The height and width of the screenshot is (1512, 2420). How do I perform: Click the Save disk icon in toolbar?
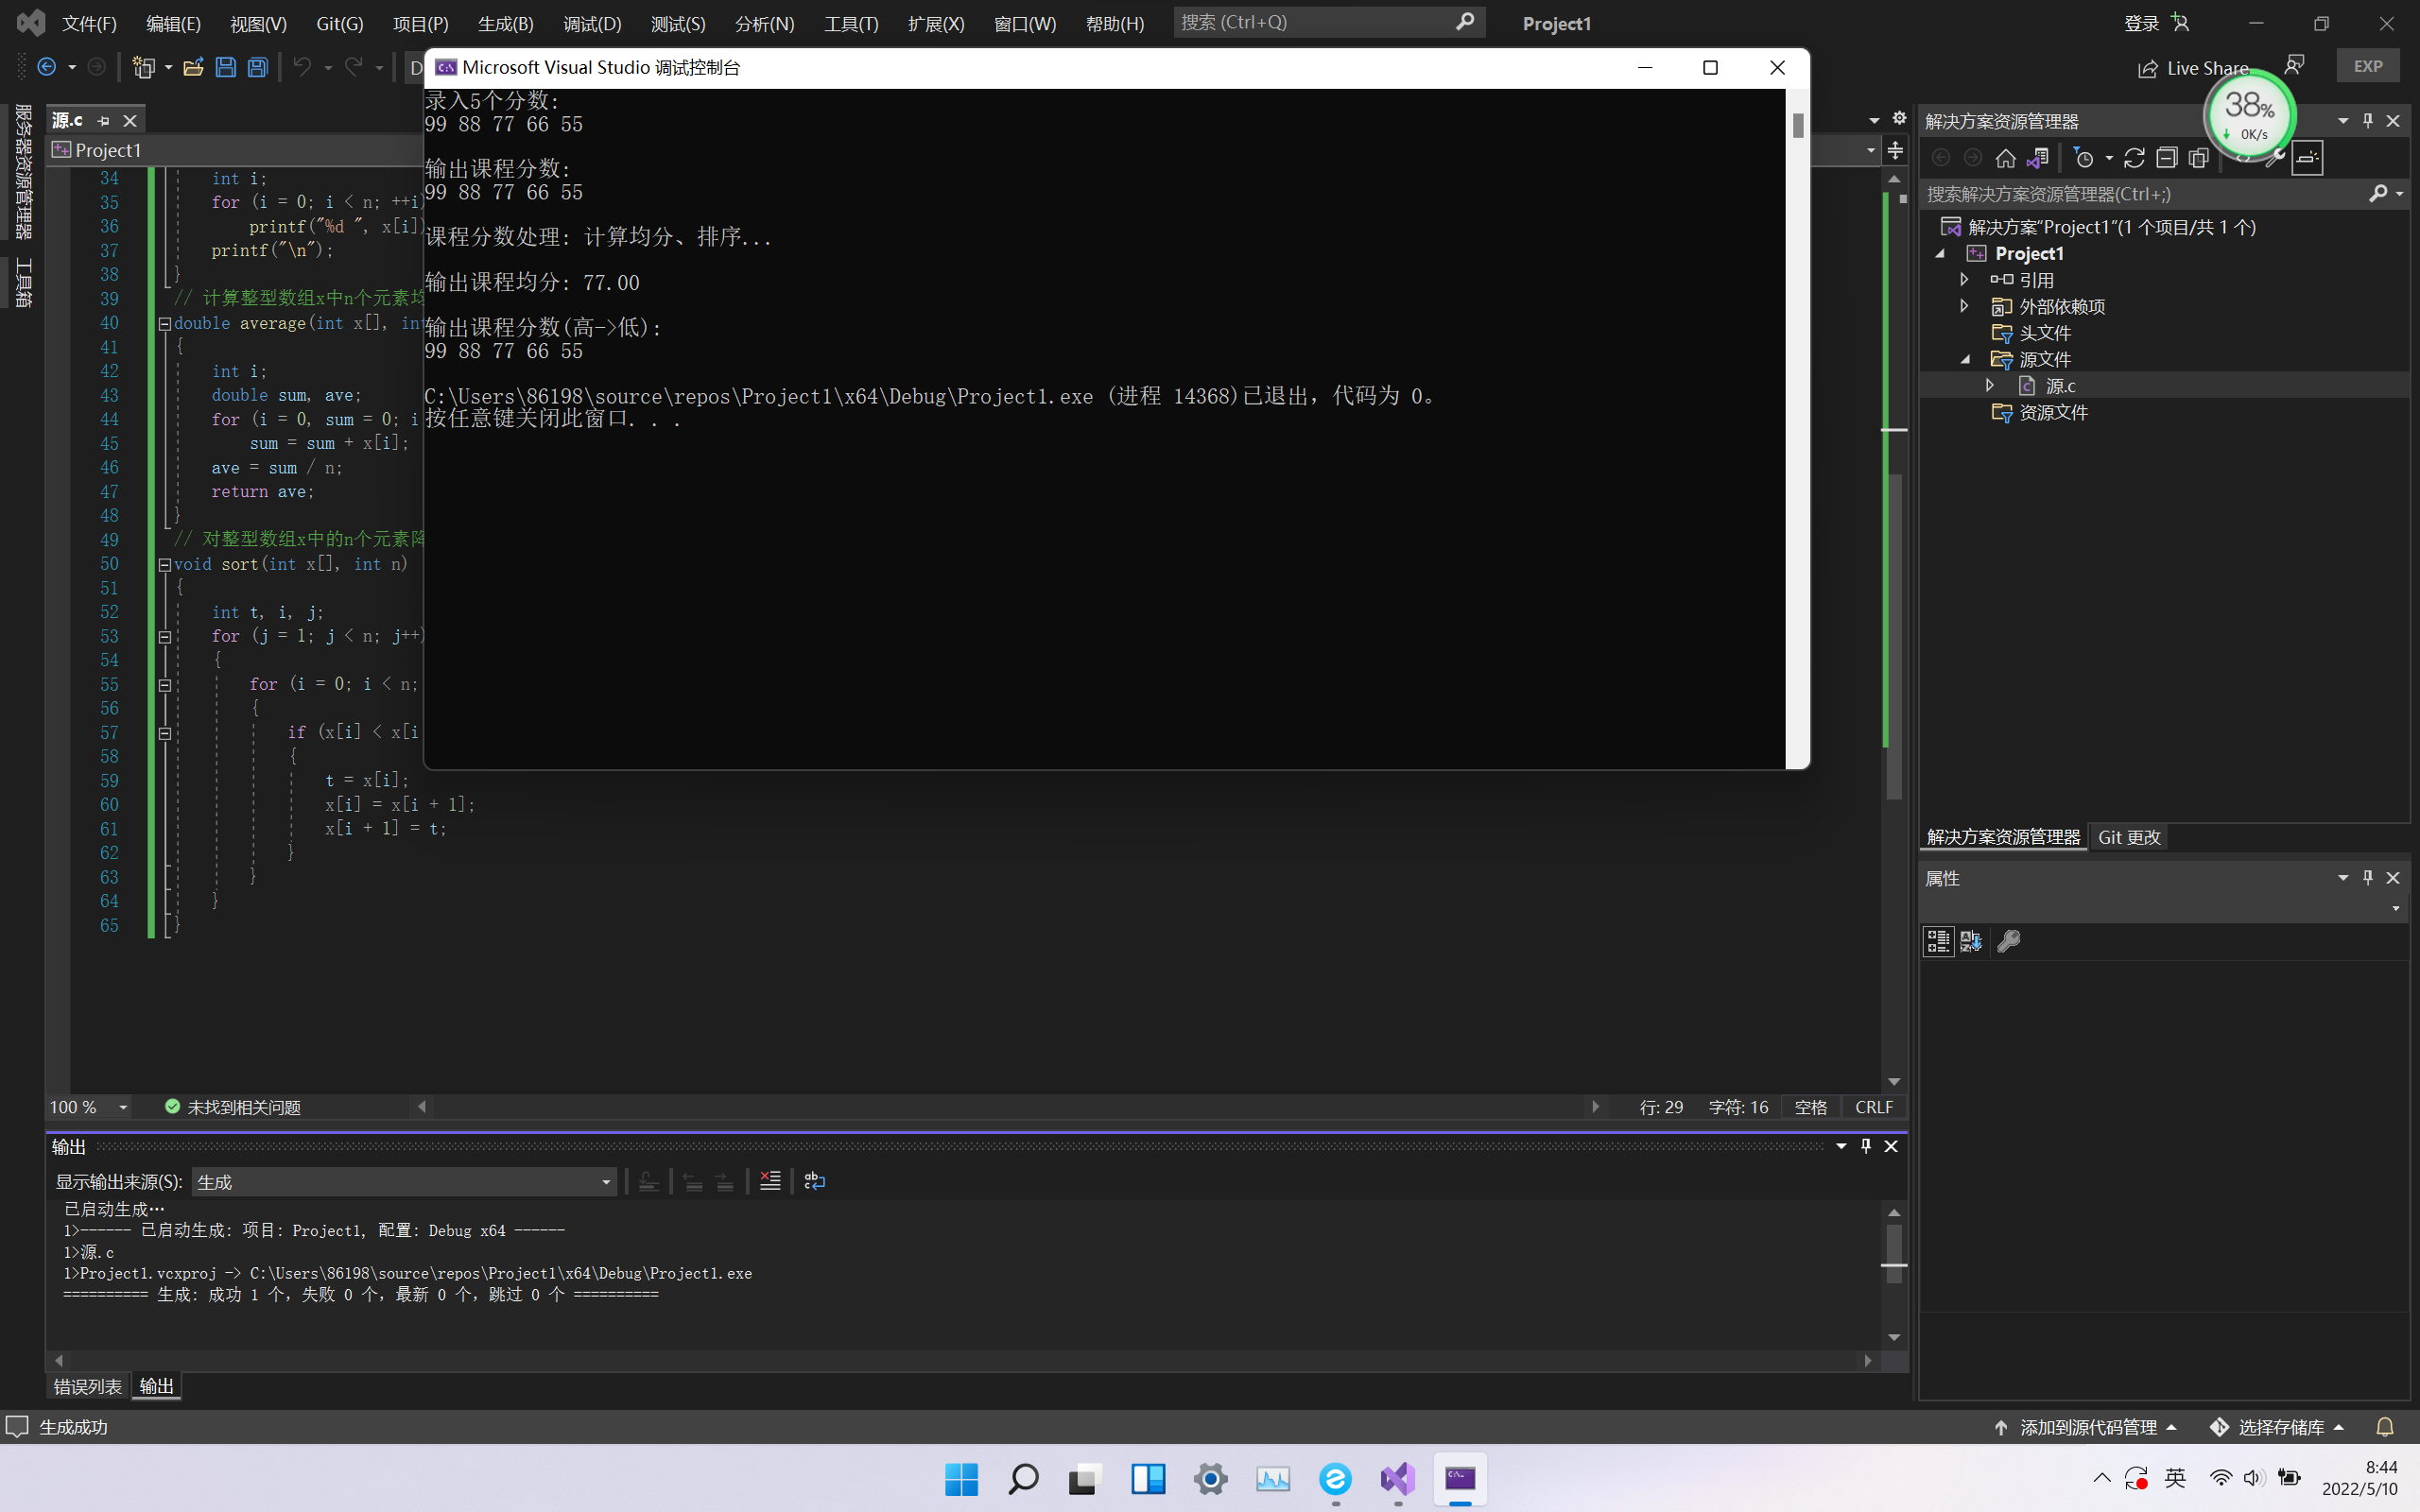(226, 67)
